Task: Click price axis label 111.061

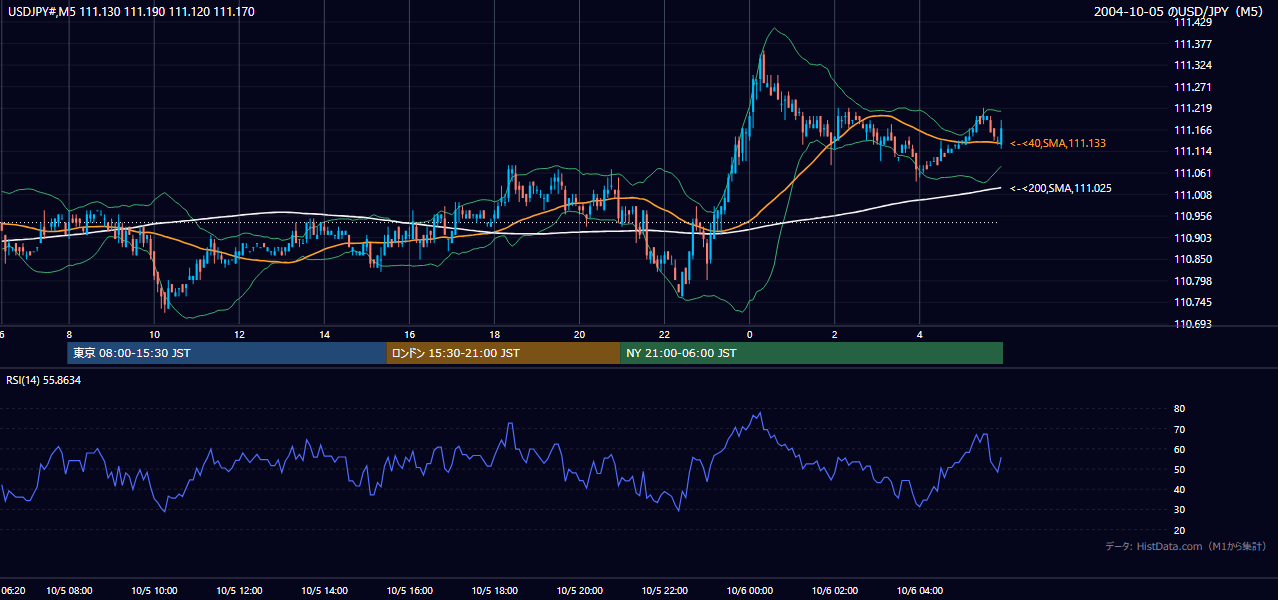Action: pyautogui.click(x=1192, y=173)
